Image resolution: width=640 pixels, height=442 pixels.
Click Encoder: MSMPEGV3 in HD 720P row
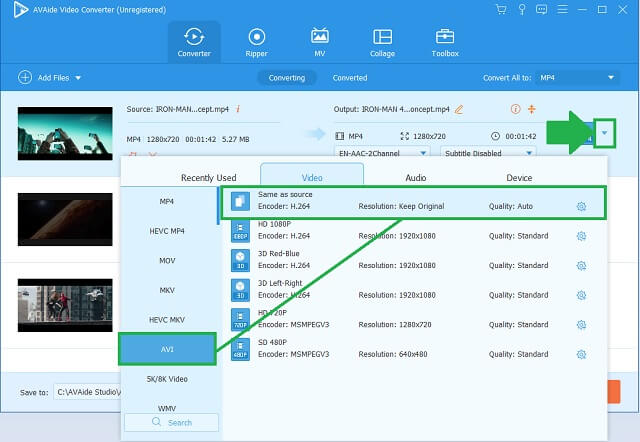point(293,325)
